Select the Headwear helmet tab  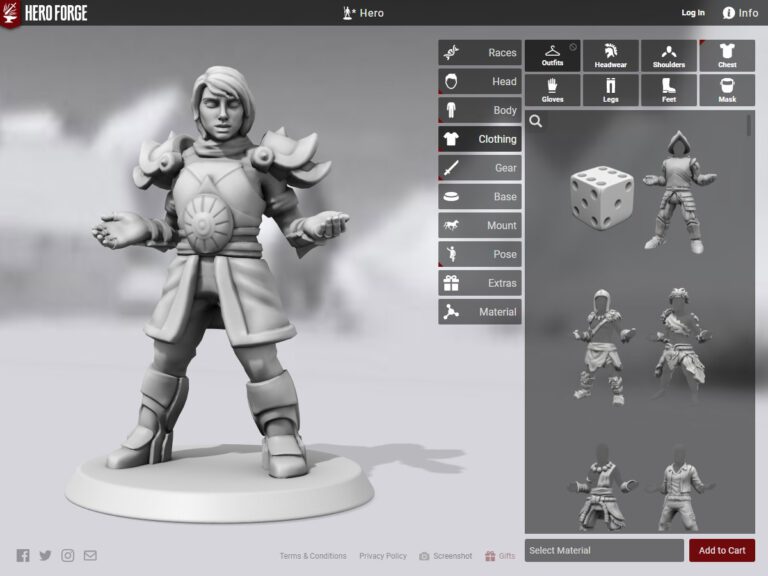(x=611, y=55)
